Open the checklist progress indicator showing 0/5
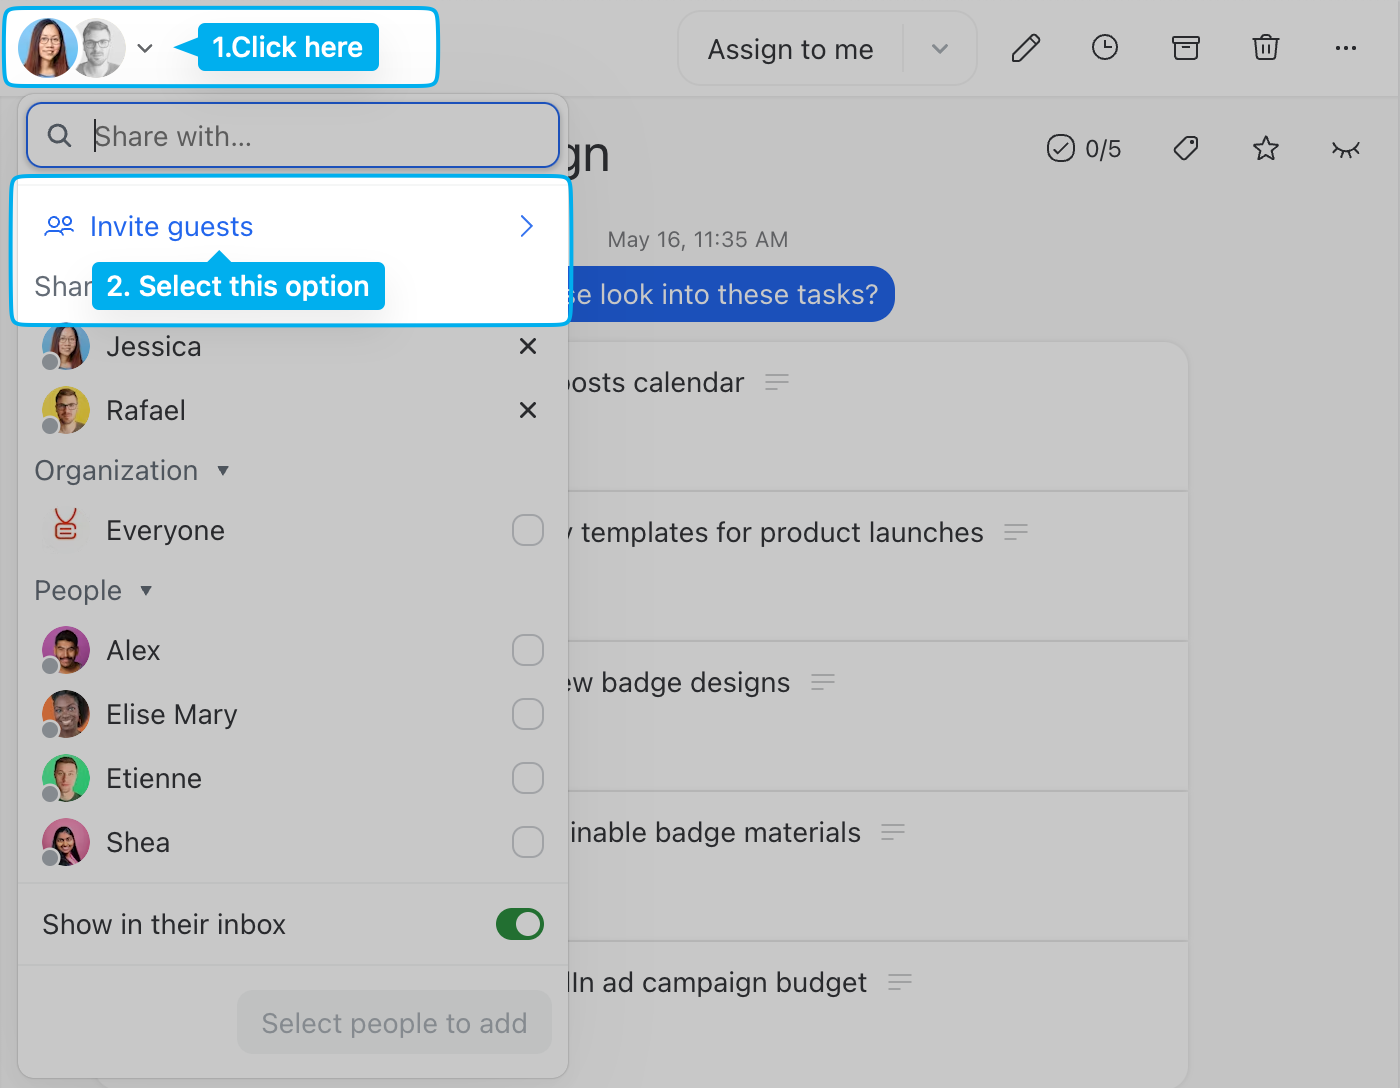The height and width of the screenshot is (1088, 1400). (x=1083, y=148)
